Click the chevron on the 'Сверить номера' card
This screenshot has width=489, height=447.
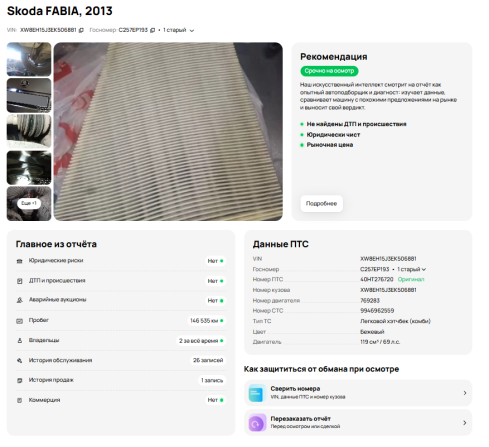(x=465, y=393)
